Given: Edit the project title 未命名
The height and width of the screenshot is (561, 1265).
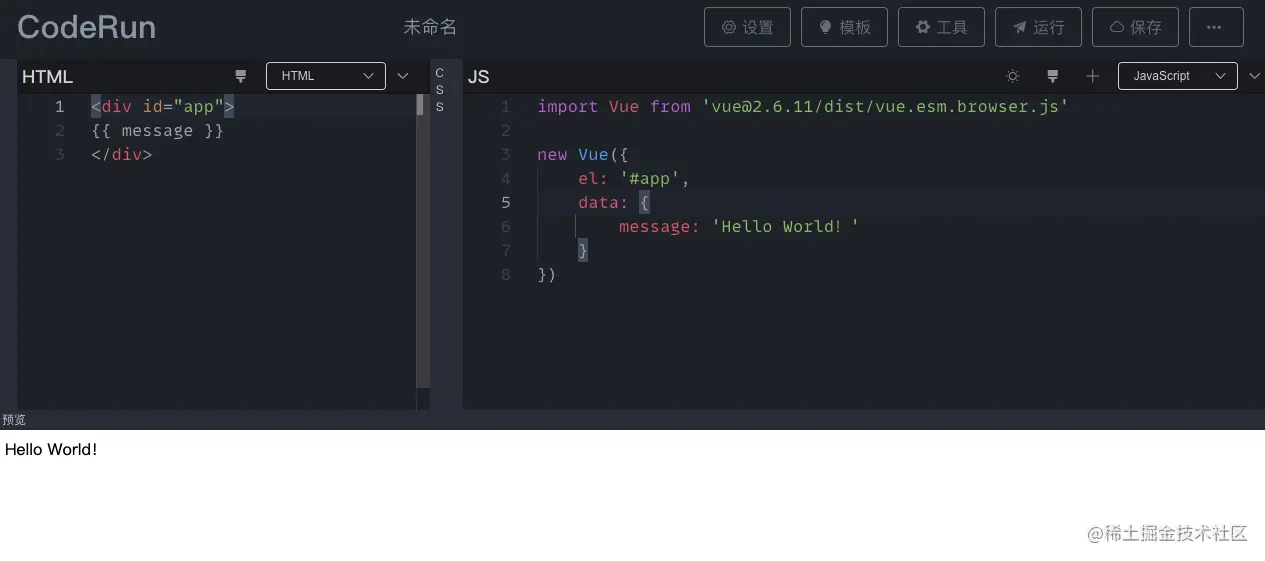Looking at the screenshot, I should 430,27.
